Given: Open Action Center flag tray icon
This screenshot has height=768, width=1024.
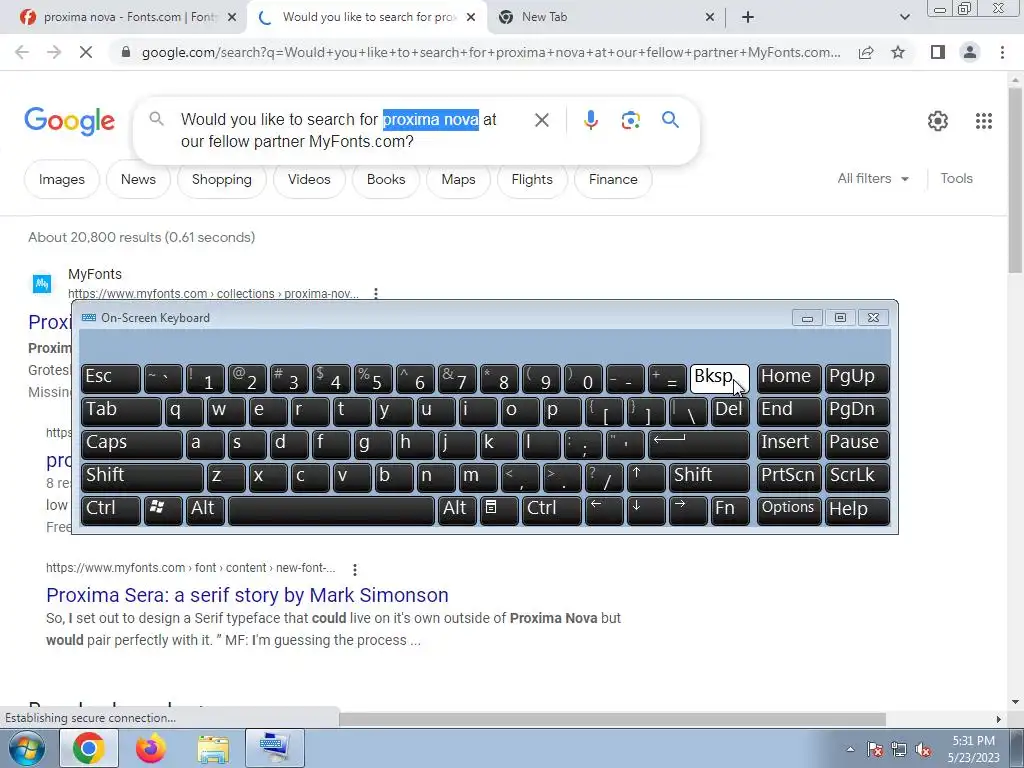Looking at the screenshot, I should [x=875, y=750].
